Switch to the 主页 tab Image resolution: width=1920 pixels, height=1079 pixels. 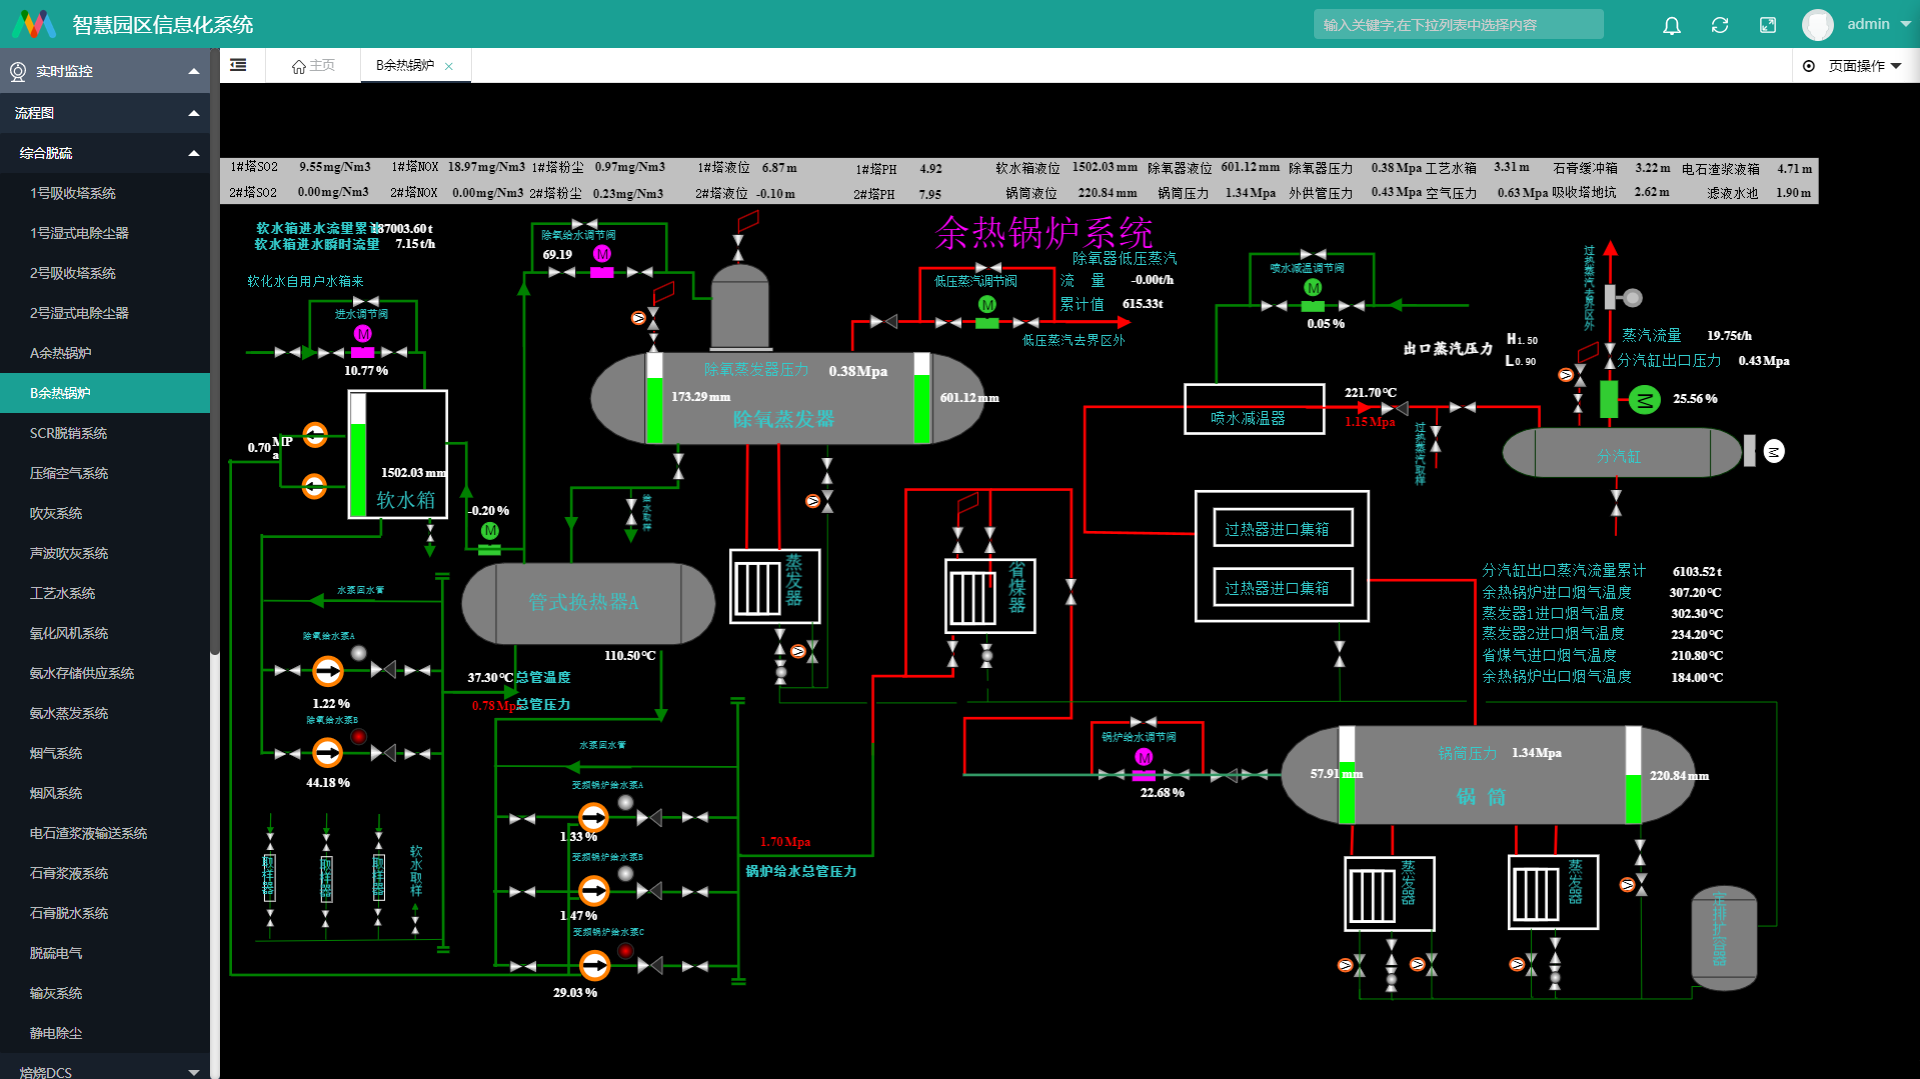coord(313,66)
